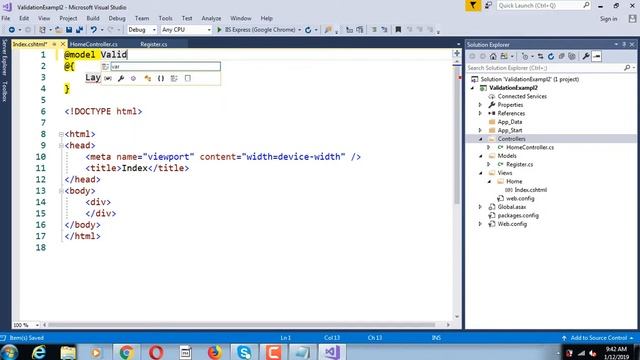Click the Visual Studio taskbar icon
This screenshot has width=640, height=360.
332,352
